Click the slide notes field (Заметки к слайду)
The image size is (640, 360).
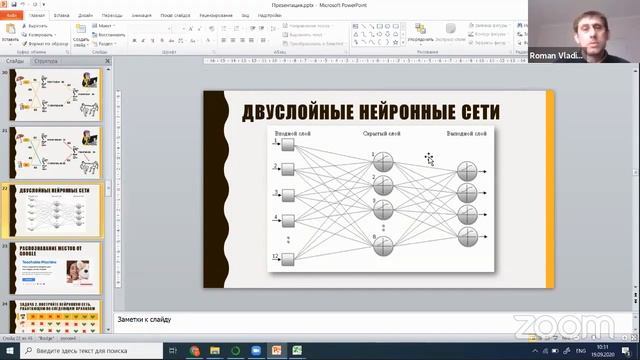pos(373,322)
